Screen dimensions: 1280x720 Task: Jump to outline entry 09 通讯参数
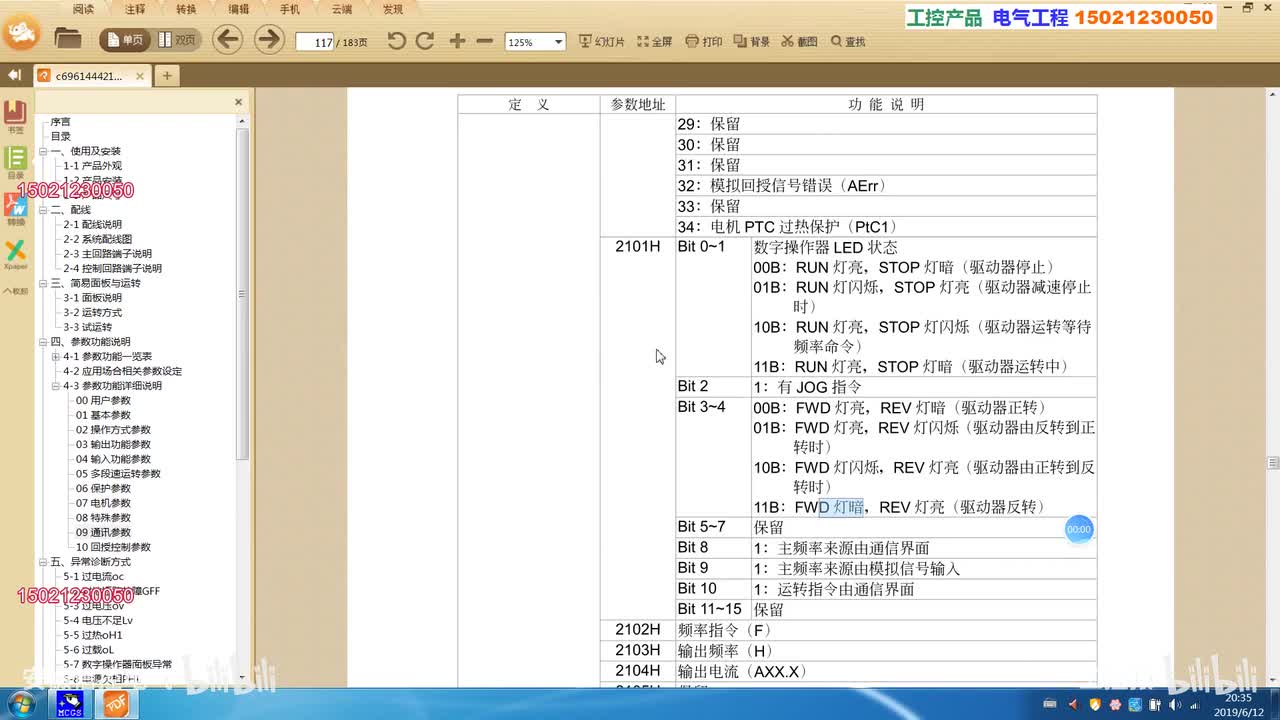(x=103, y=532)
